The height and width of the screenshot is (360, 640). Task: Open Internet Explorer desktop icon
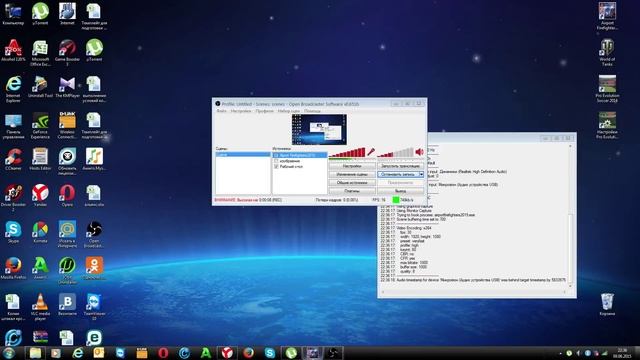click(13, 89)
